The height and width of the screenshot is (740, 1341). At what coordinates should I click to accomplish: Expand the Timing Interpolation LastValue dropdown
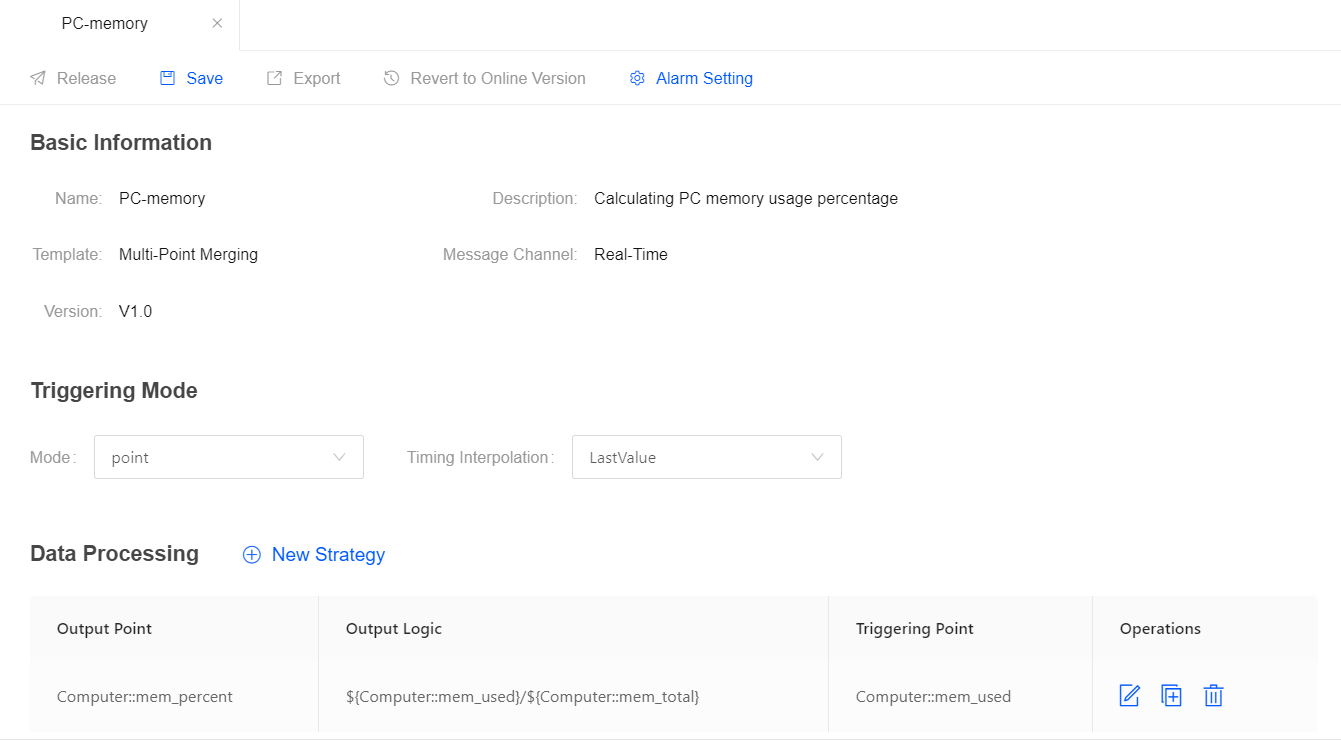[x=706, y=457]
